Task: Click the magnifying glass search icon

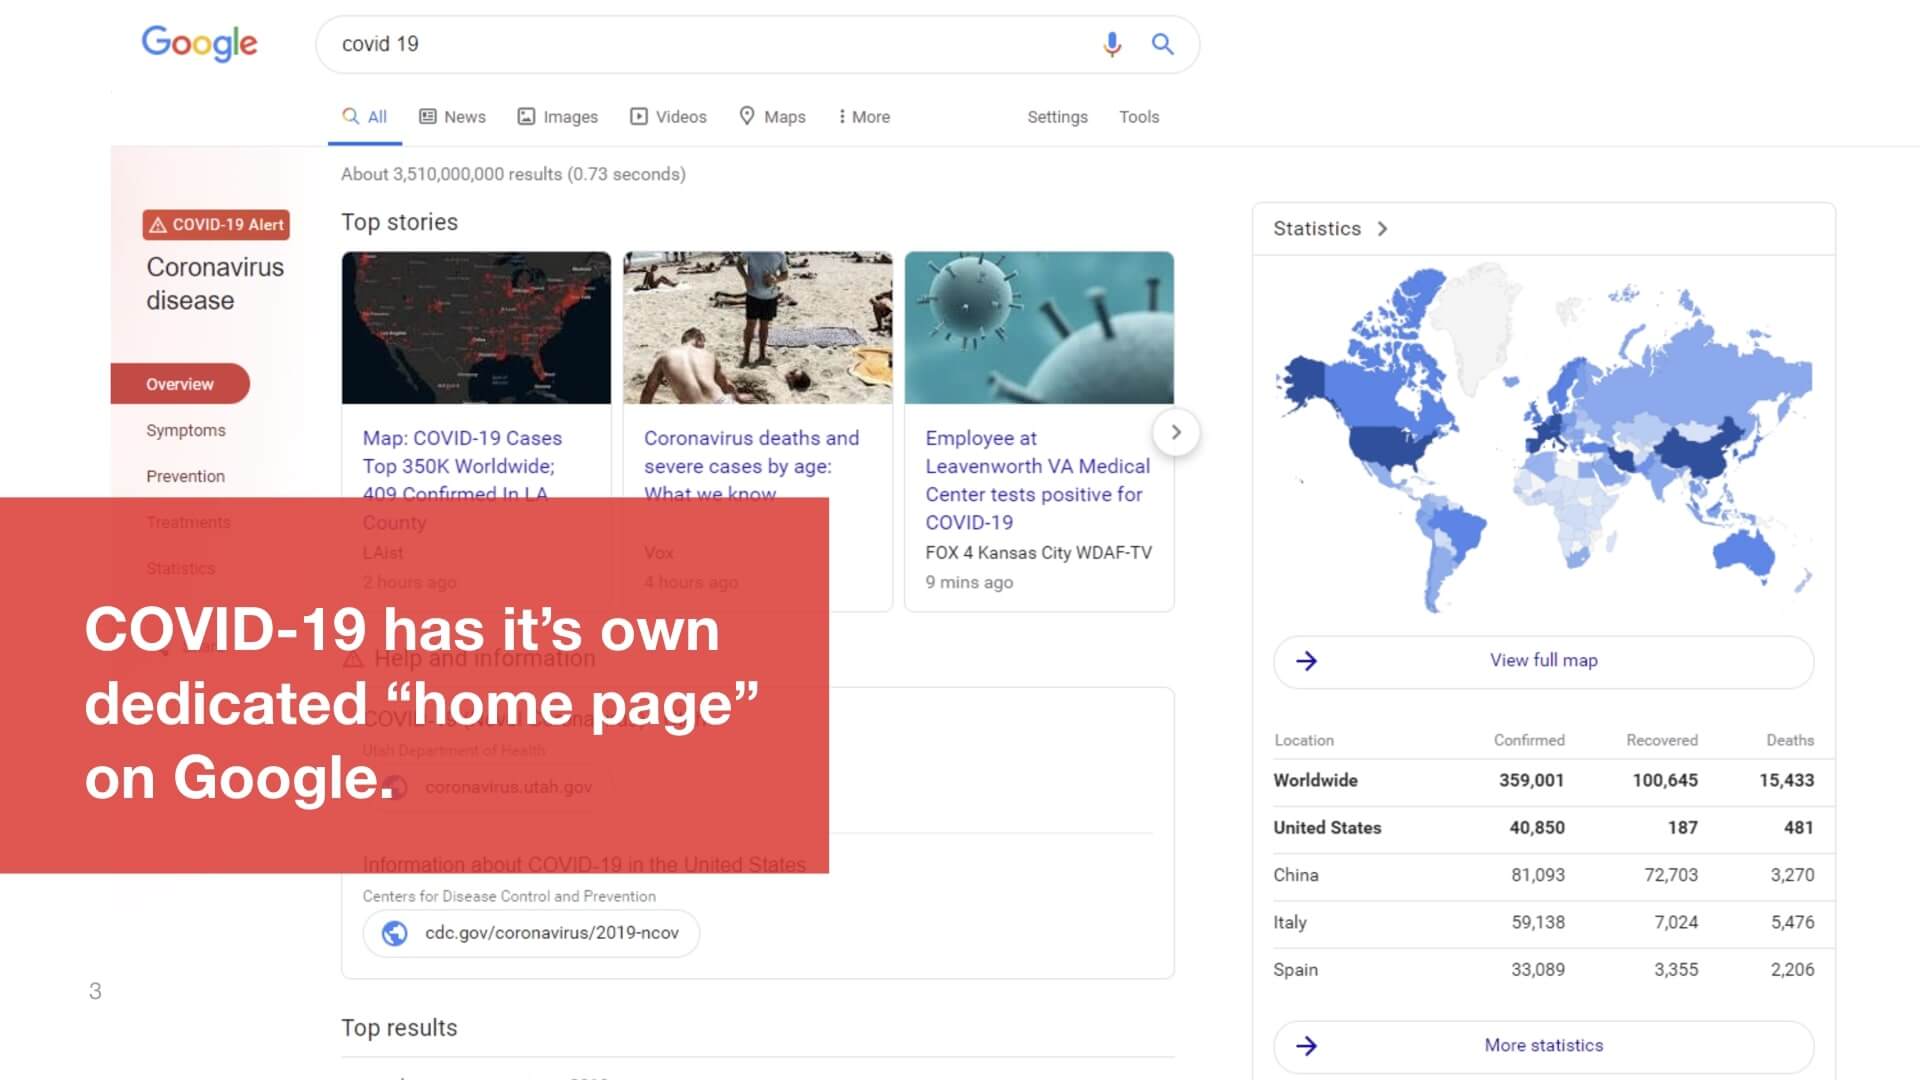Action: tap(1162, 44)
